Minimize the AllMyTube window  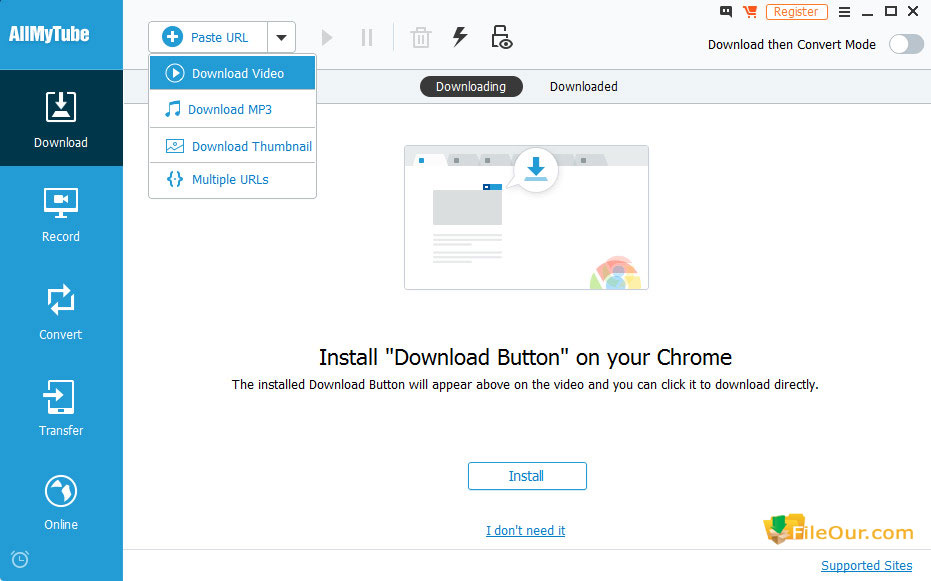pyautogui.click(x=867, y=12)
